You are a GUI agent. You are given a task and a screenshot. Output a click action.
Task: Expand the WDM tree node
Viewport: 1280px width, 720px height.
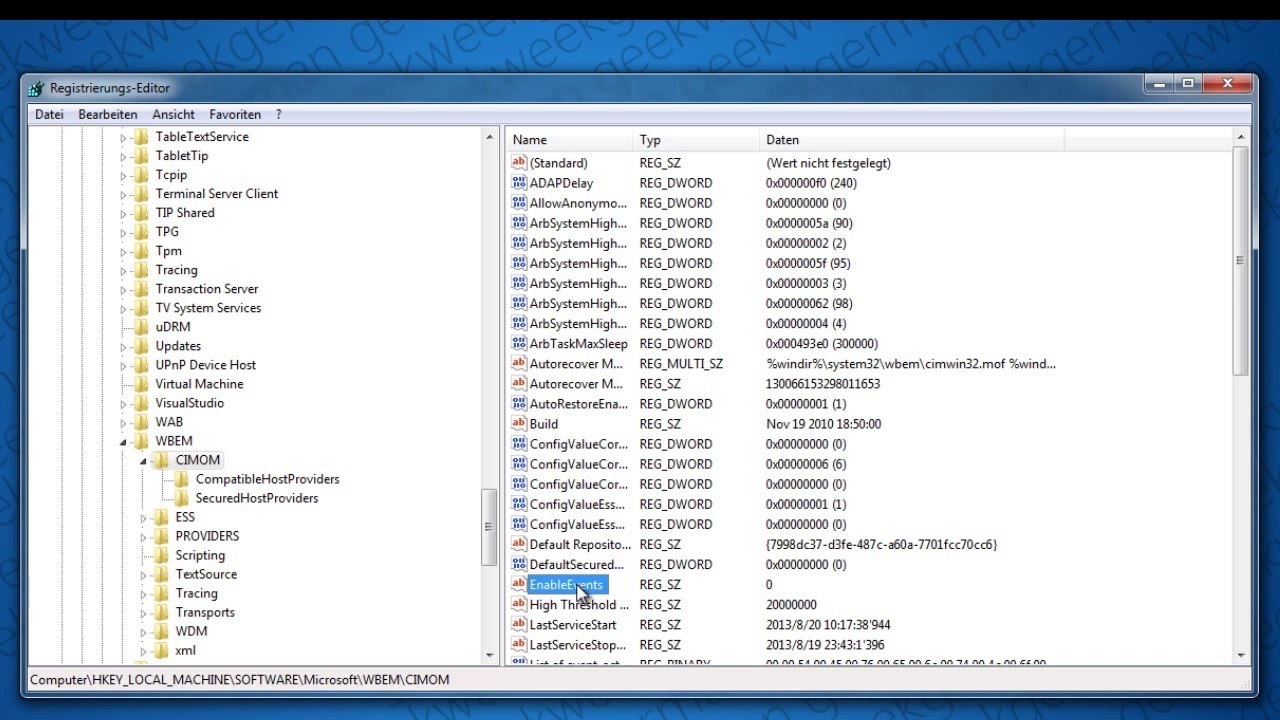click(144, 632)
